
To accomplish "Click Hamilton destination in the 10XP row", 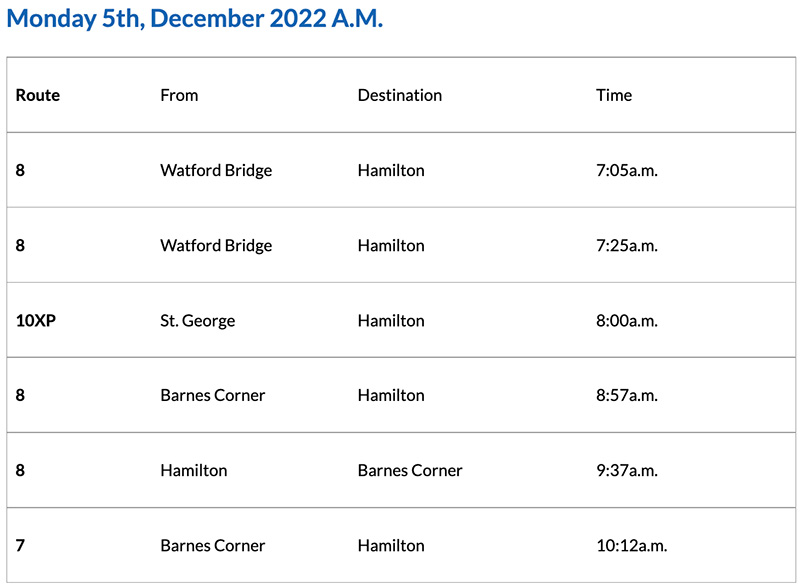I will (x=391, y=320).
